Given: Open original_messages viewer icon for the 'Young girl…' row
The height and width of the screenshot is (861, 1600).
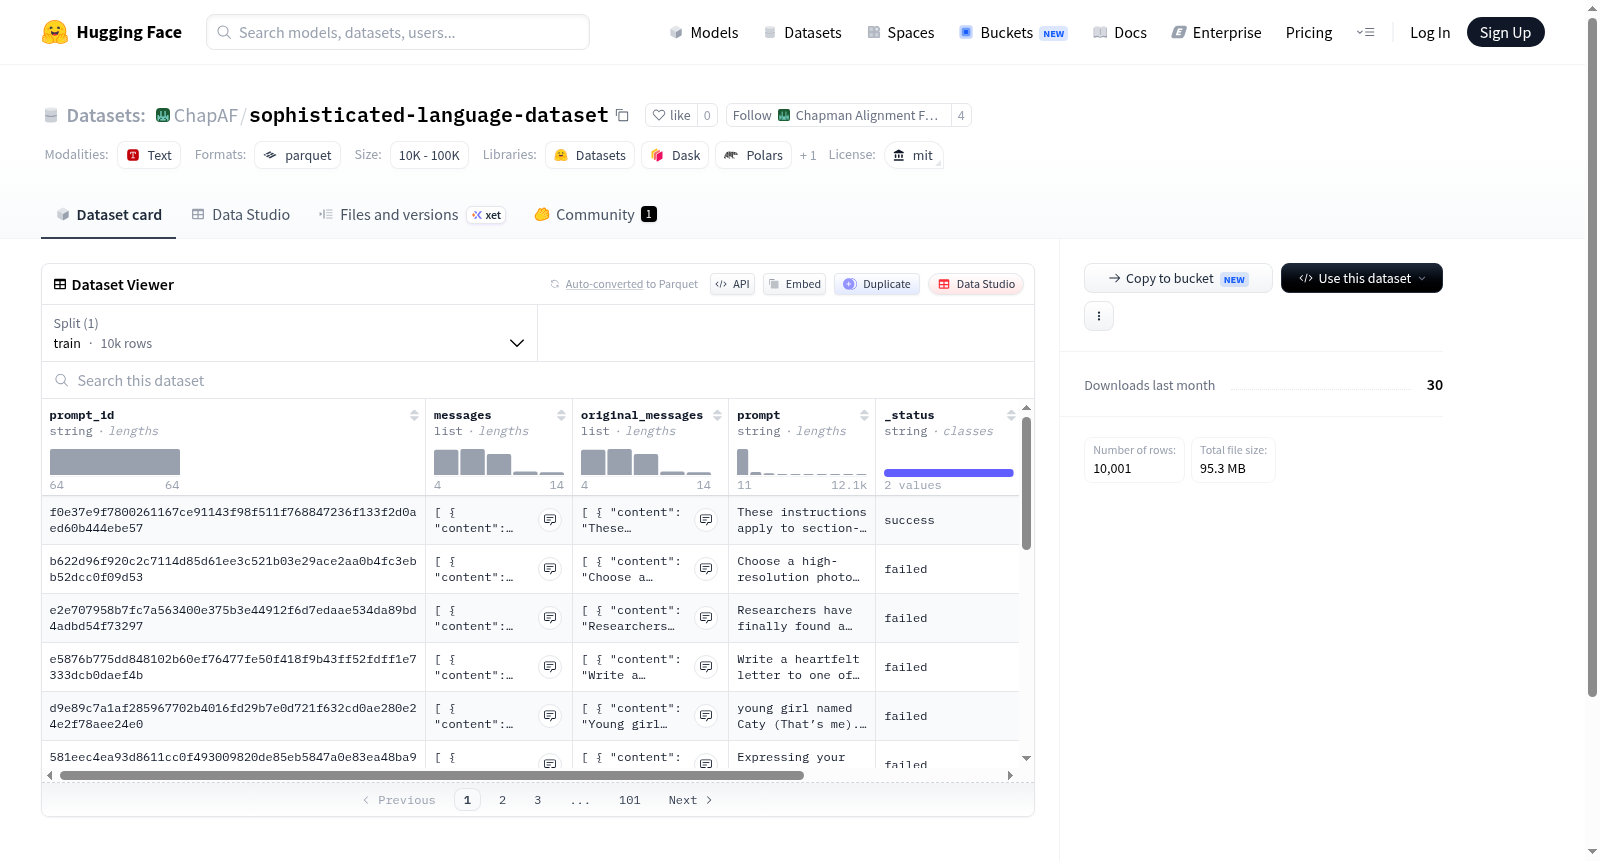Looking at the screenshot, I should pyautogui.click(x=706, y=716).
